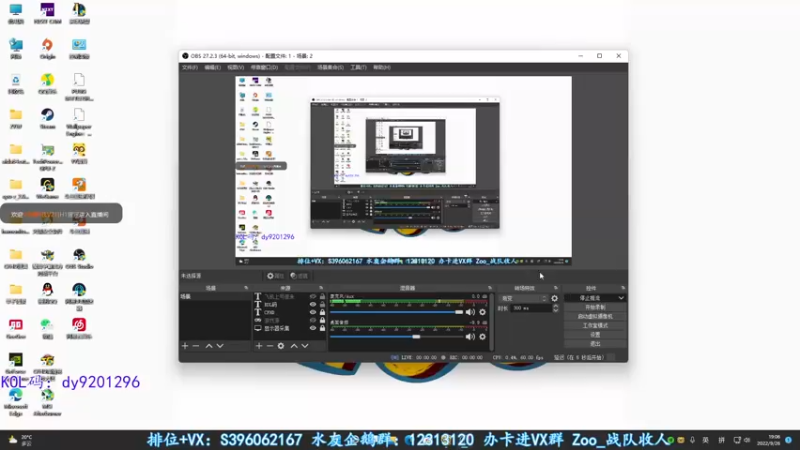Click the Exit button in controls
The height and width of the screenshot is (450, 800).
pyautogui.click(x=595, y=344)
